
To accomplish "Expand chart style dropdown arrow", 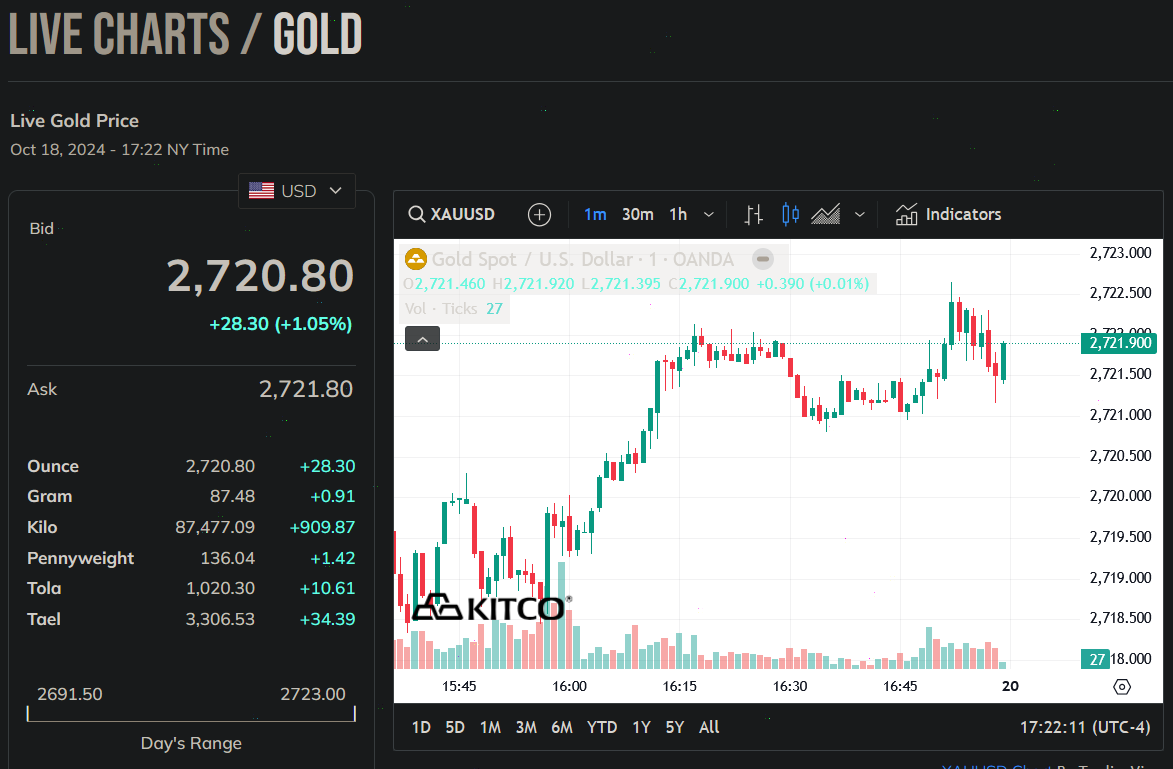I will click(x=860, y=215).
